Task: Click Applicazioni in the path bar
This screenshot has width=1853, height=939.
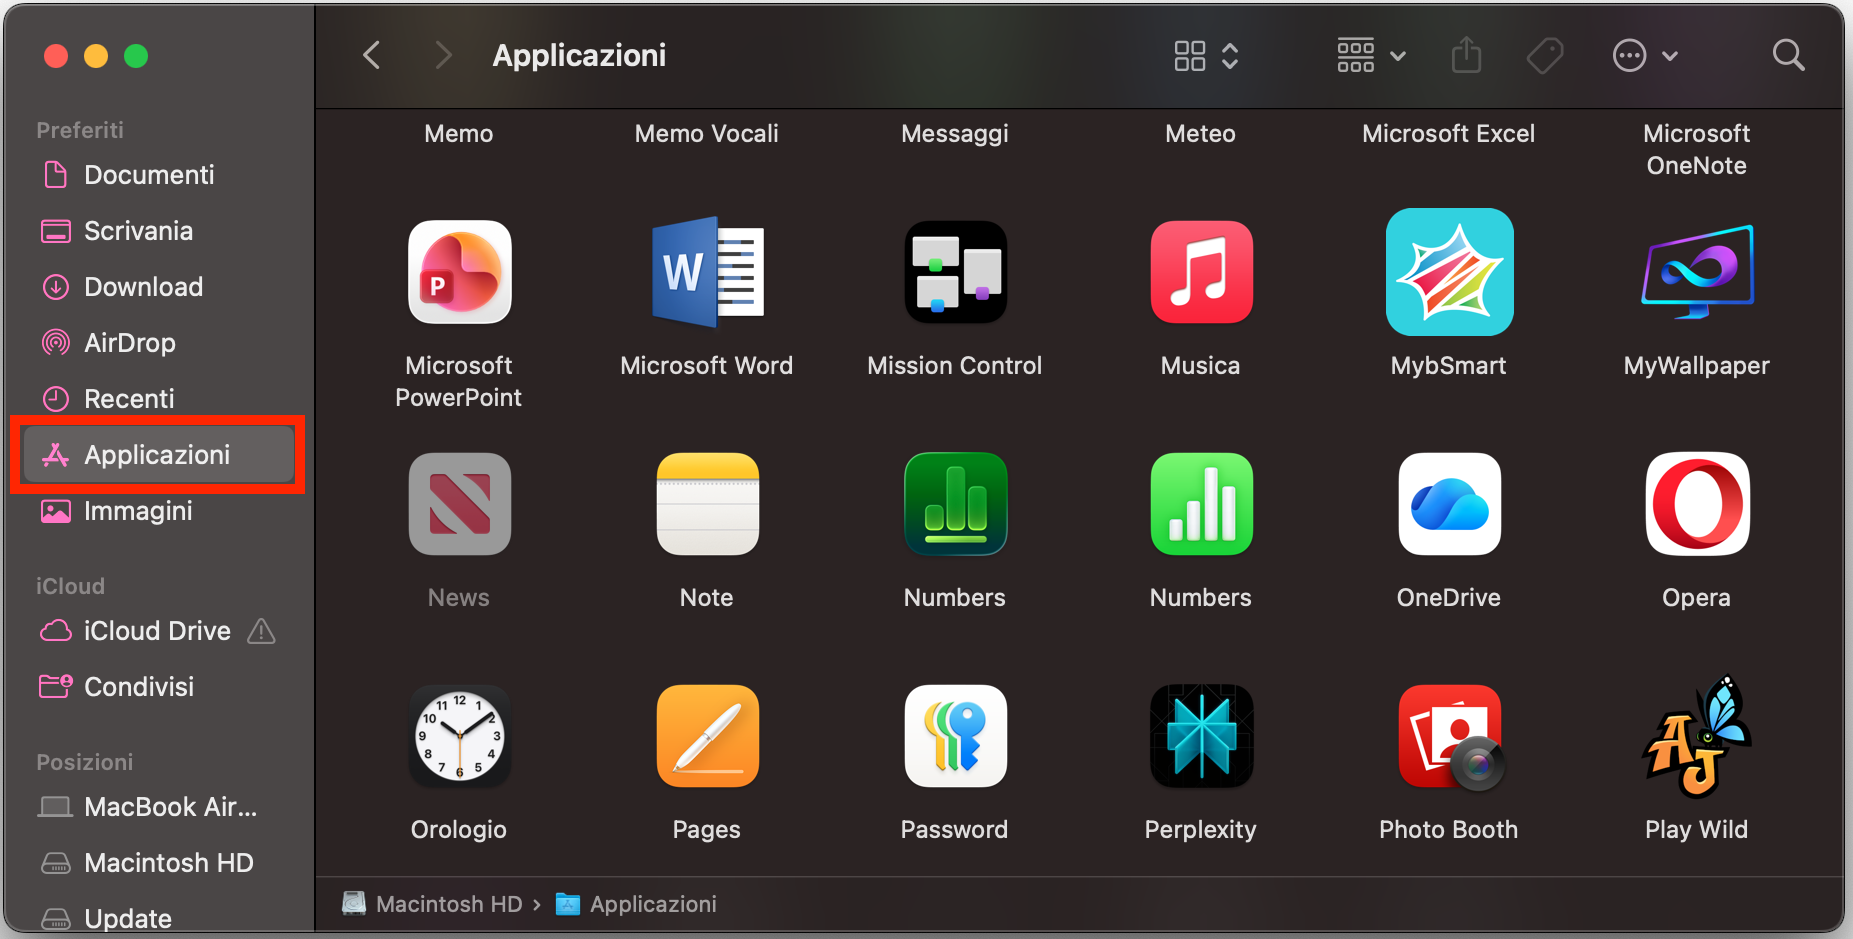Action: (636, 904)
